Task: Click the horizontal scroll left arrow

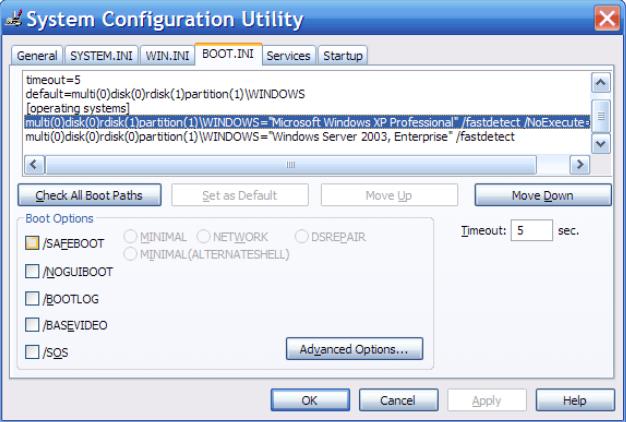Action: pos(34,164)
